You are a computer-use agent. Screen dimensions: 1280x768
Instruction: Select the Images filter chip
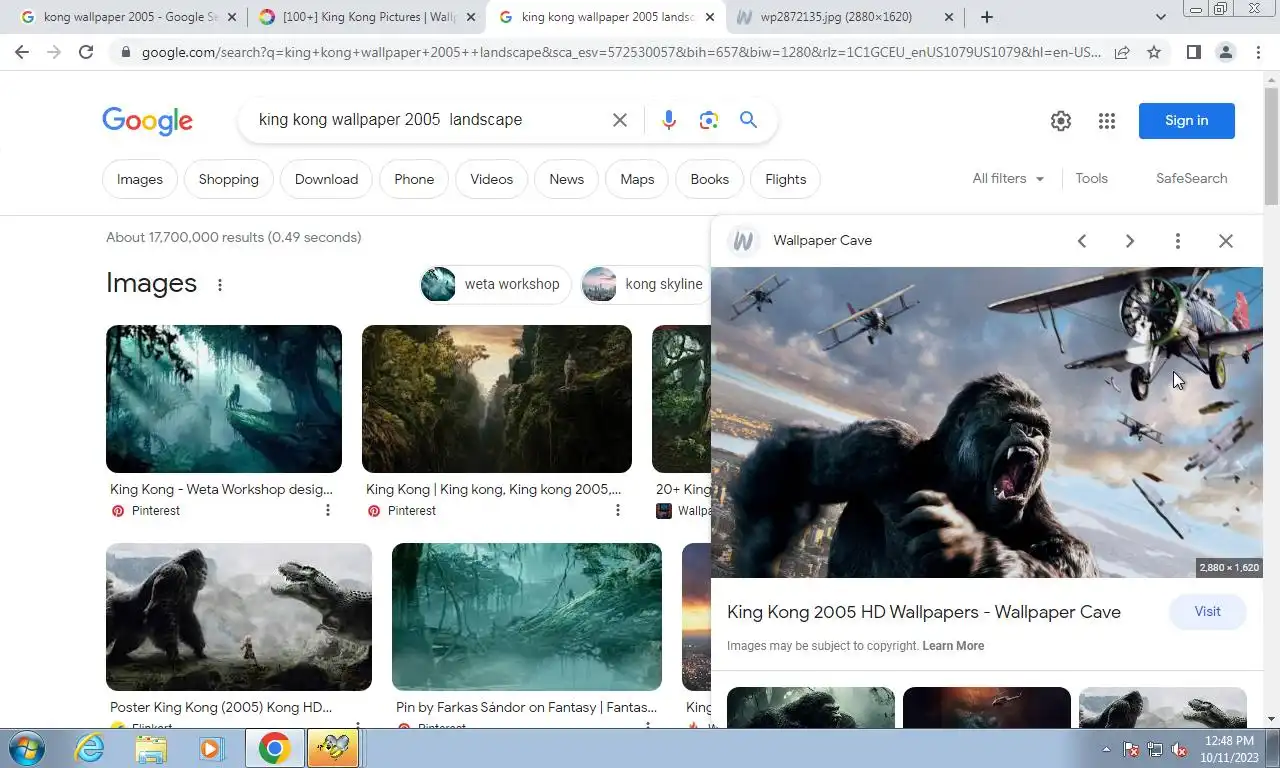point(140,180)
